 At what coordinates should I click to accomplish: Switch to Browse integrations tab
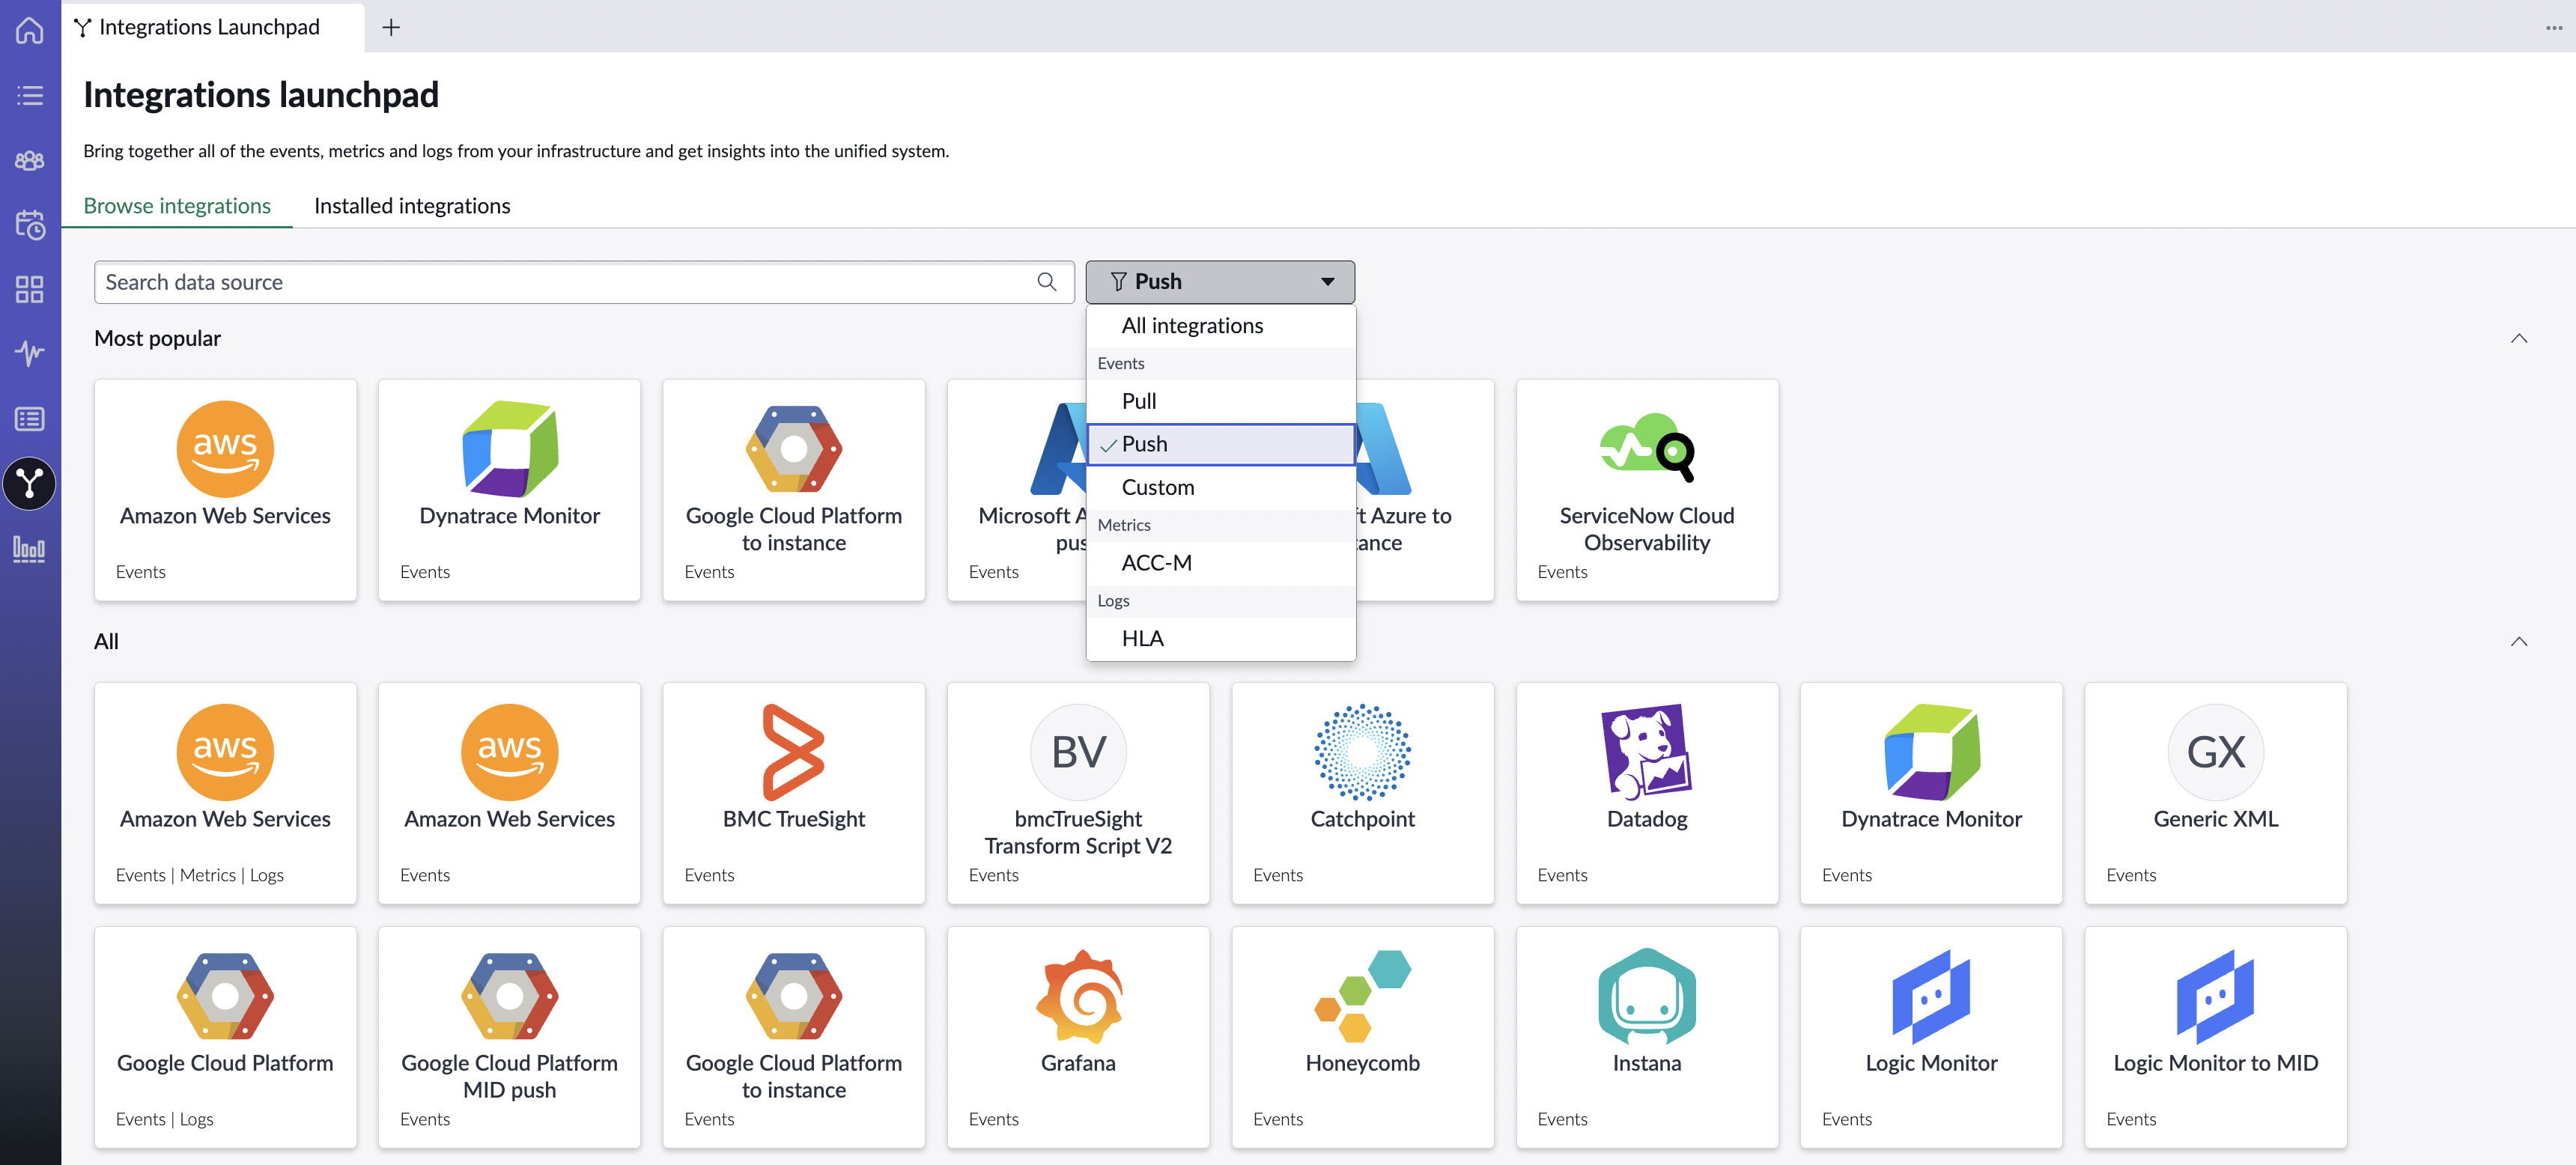pyautogui.click(x=177, y=206)
